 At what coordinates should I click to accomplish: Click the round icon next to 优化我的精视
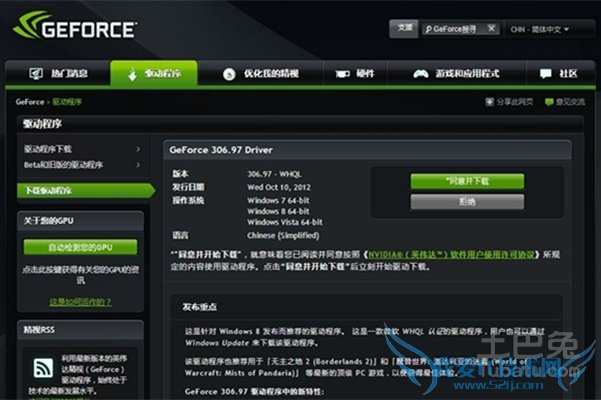point(229,74)
